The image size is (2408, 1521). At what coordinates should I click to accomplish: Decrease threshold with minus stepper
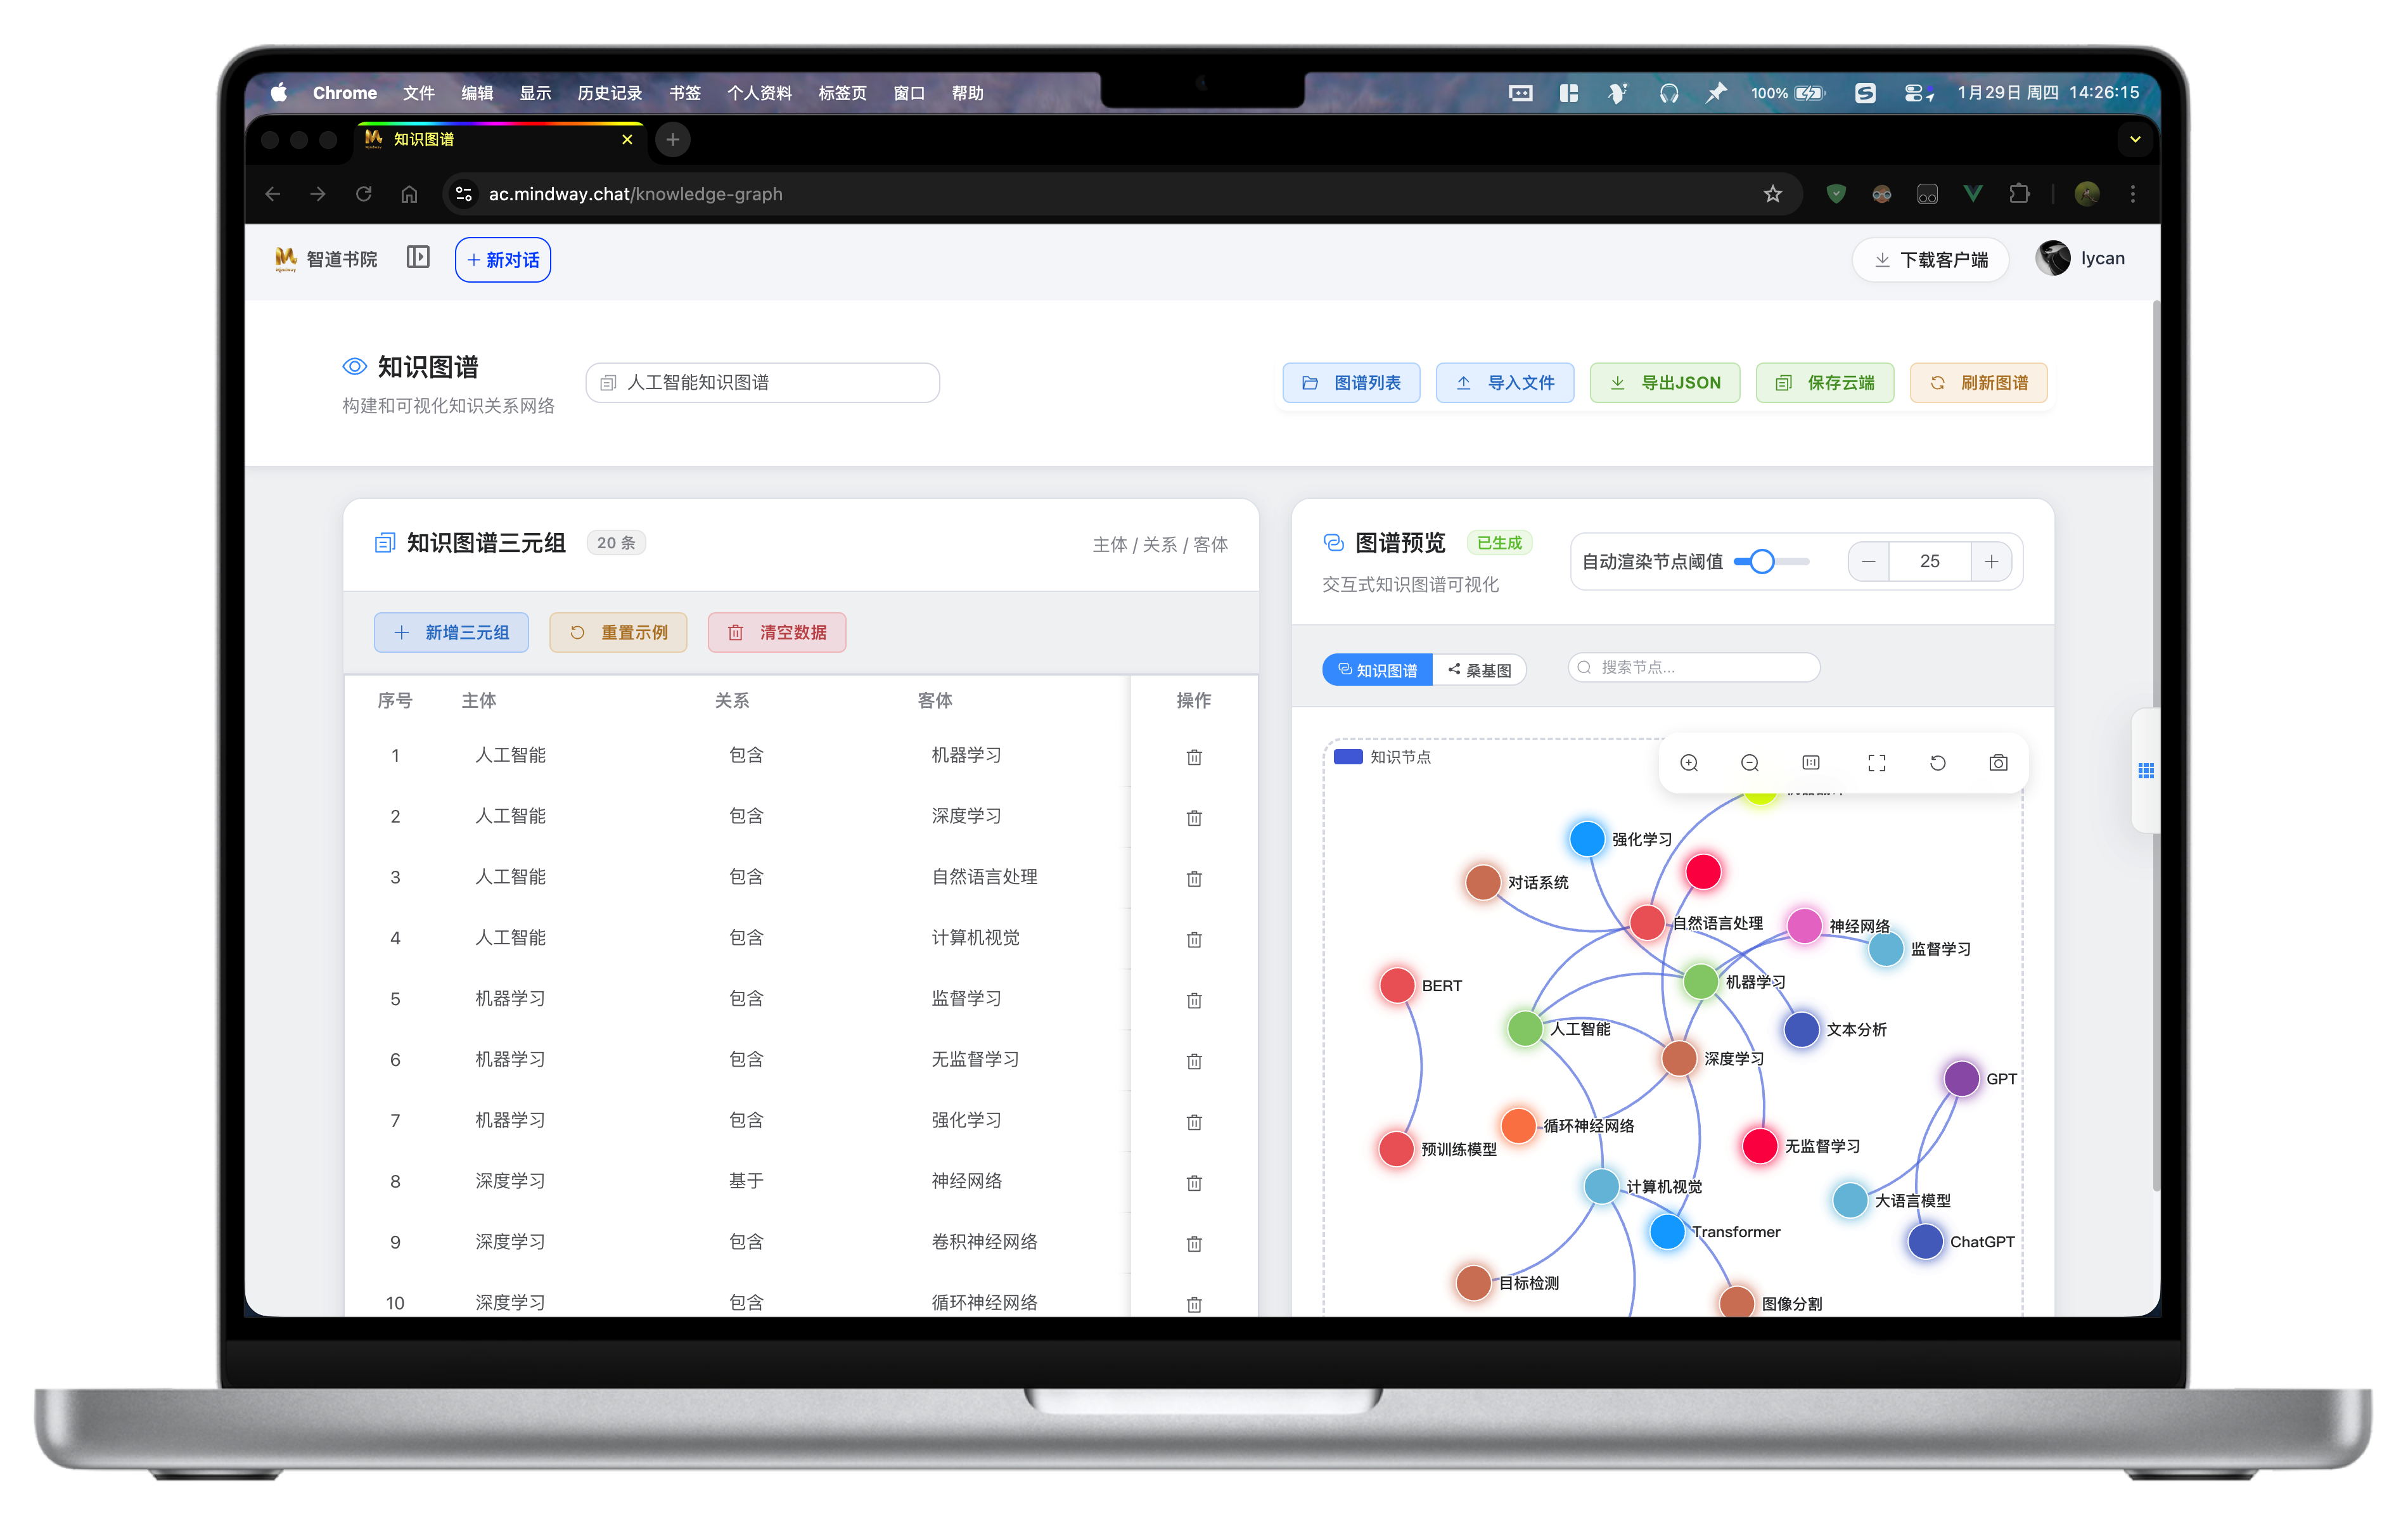pyautogui.click(x=1868, y=562)
